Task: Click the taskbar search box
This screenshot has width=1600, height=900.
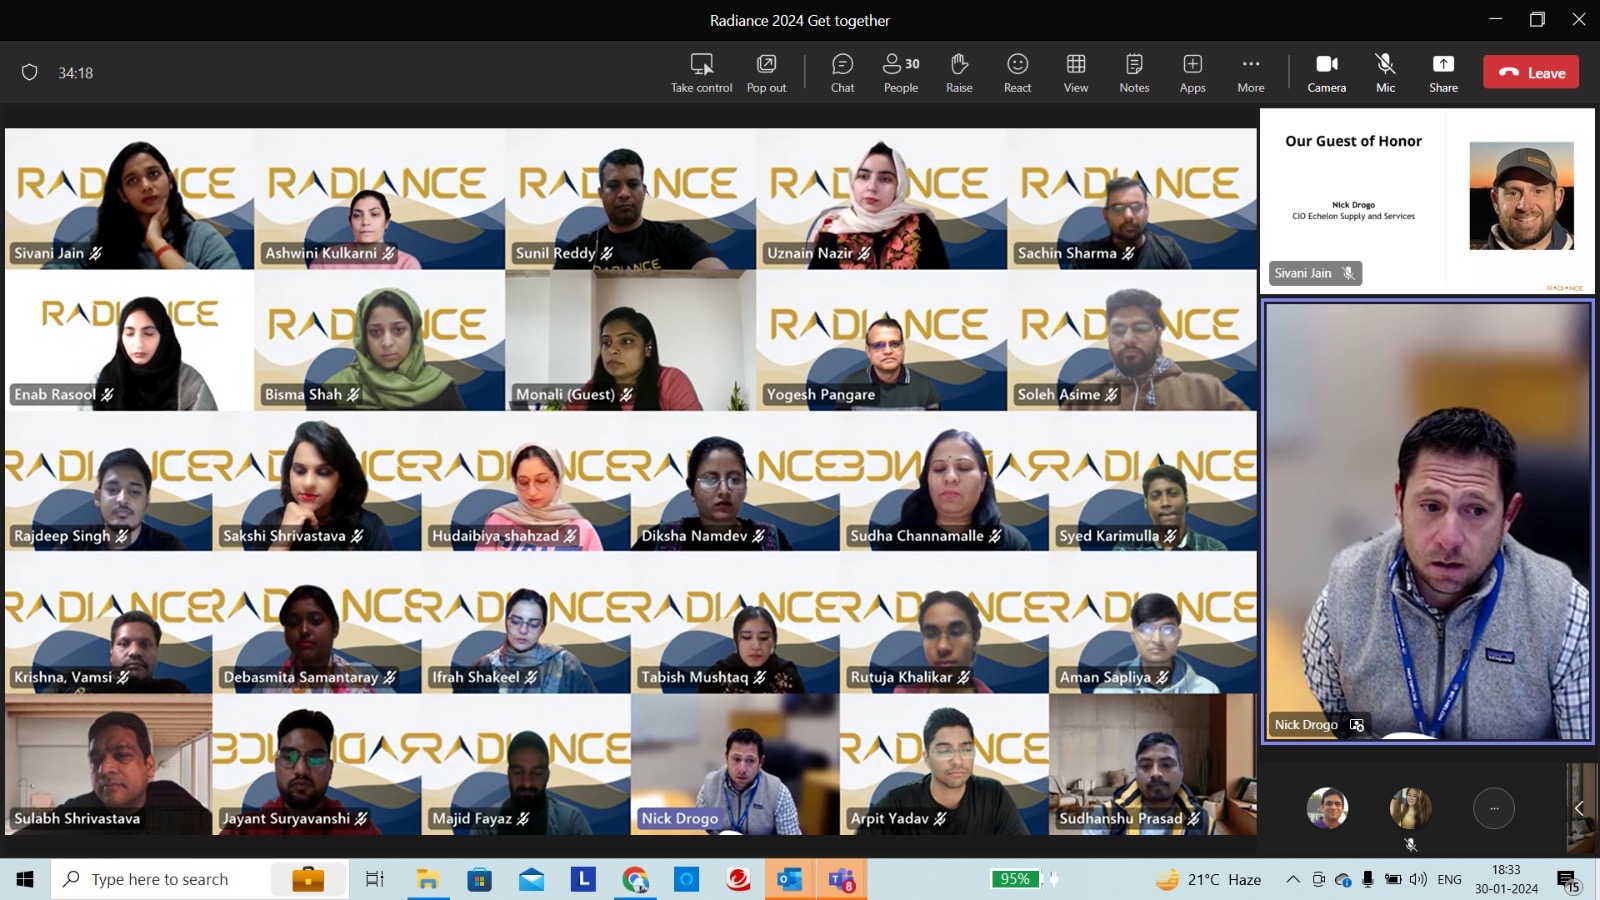Action: [x=200, y=879]
